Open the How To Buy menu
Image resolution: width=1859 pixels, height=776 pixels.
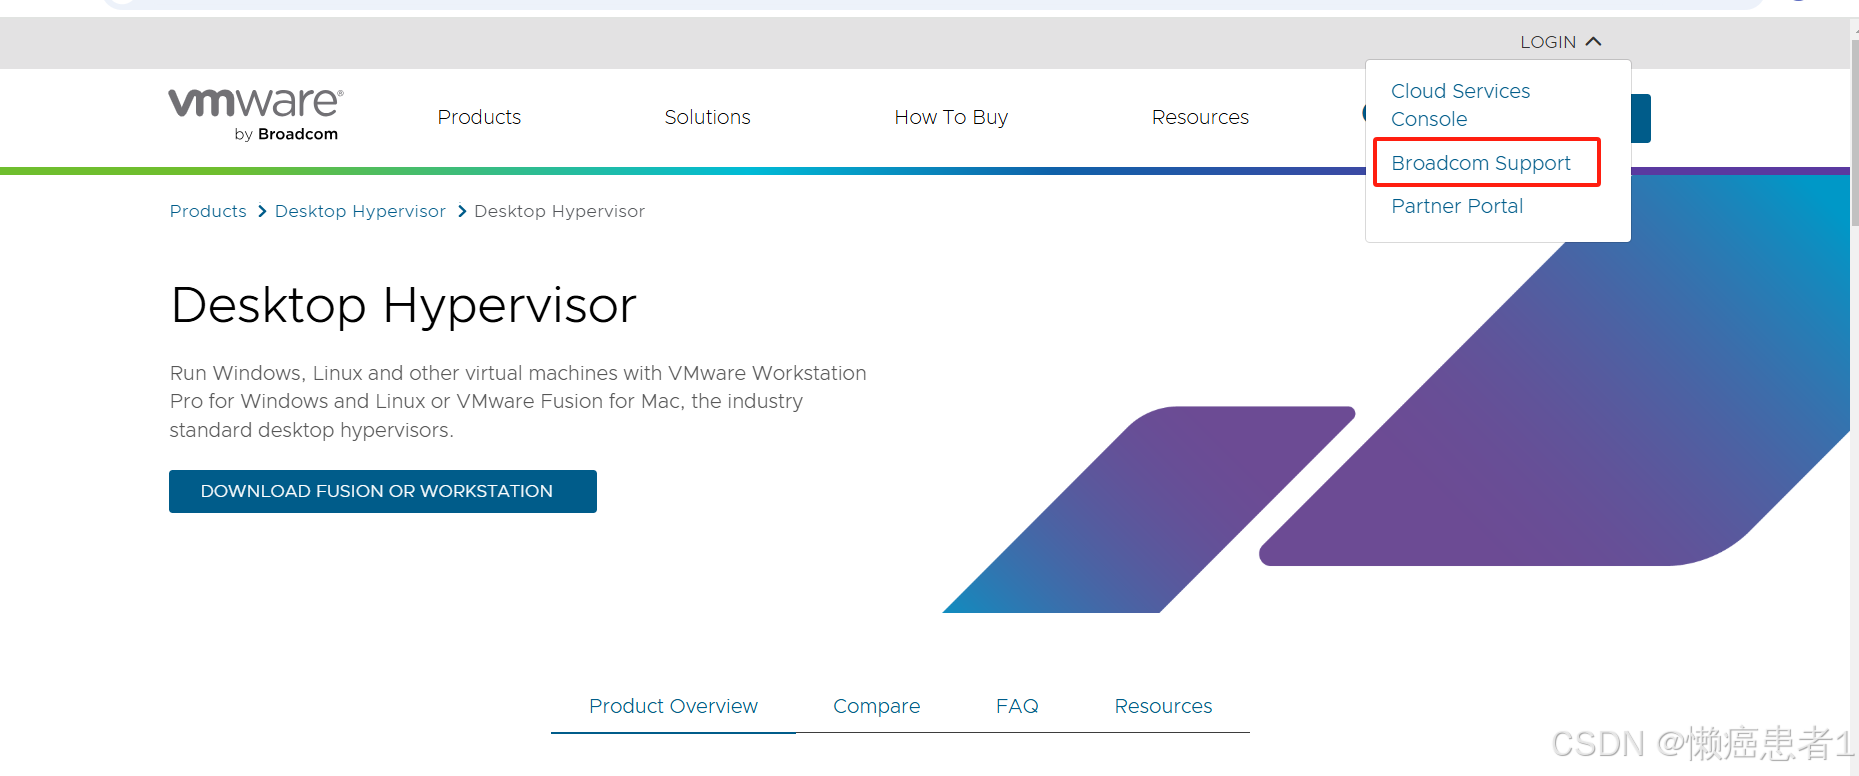coord(951,117)
